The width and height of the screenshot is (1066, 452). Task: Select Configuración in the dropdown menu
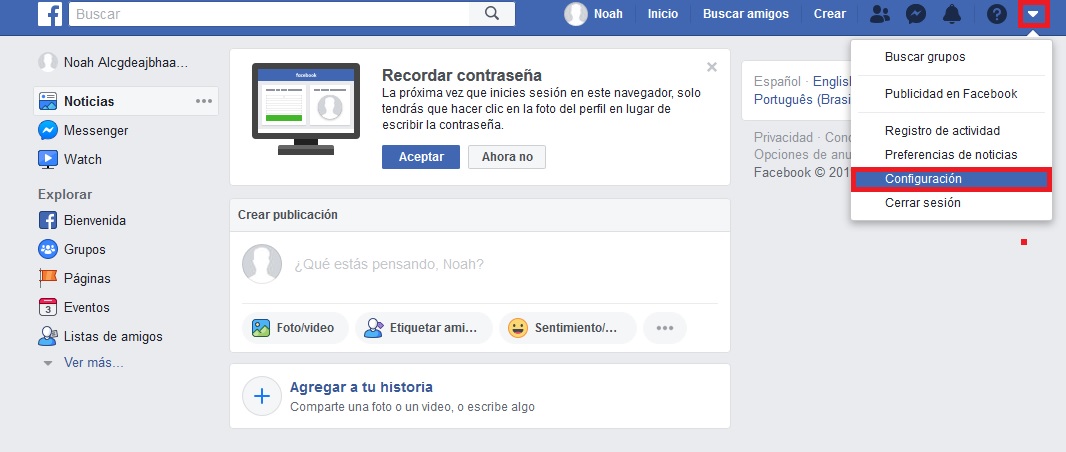(951, 179)
